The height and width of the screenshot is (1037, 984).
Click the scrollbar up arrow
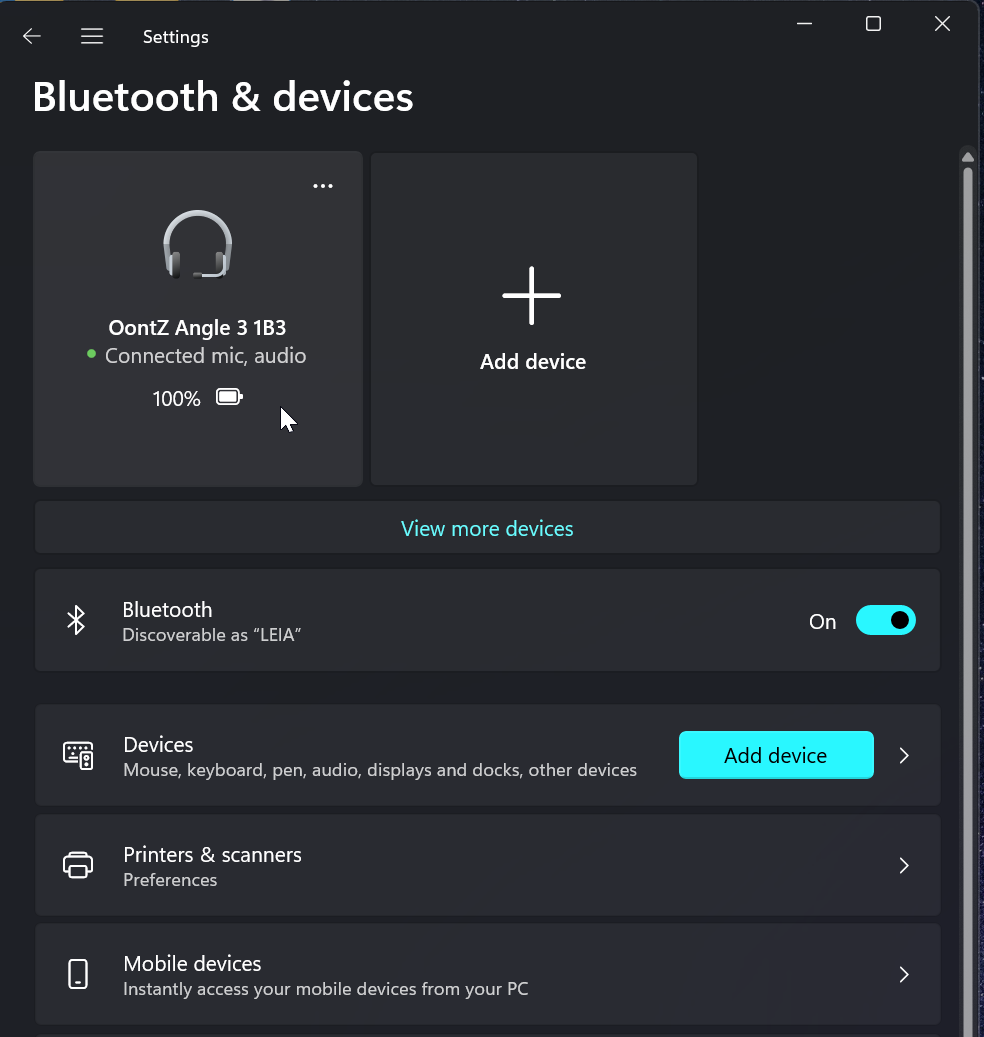(967, 157)
